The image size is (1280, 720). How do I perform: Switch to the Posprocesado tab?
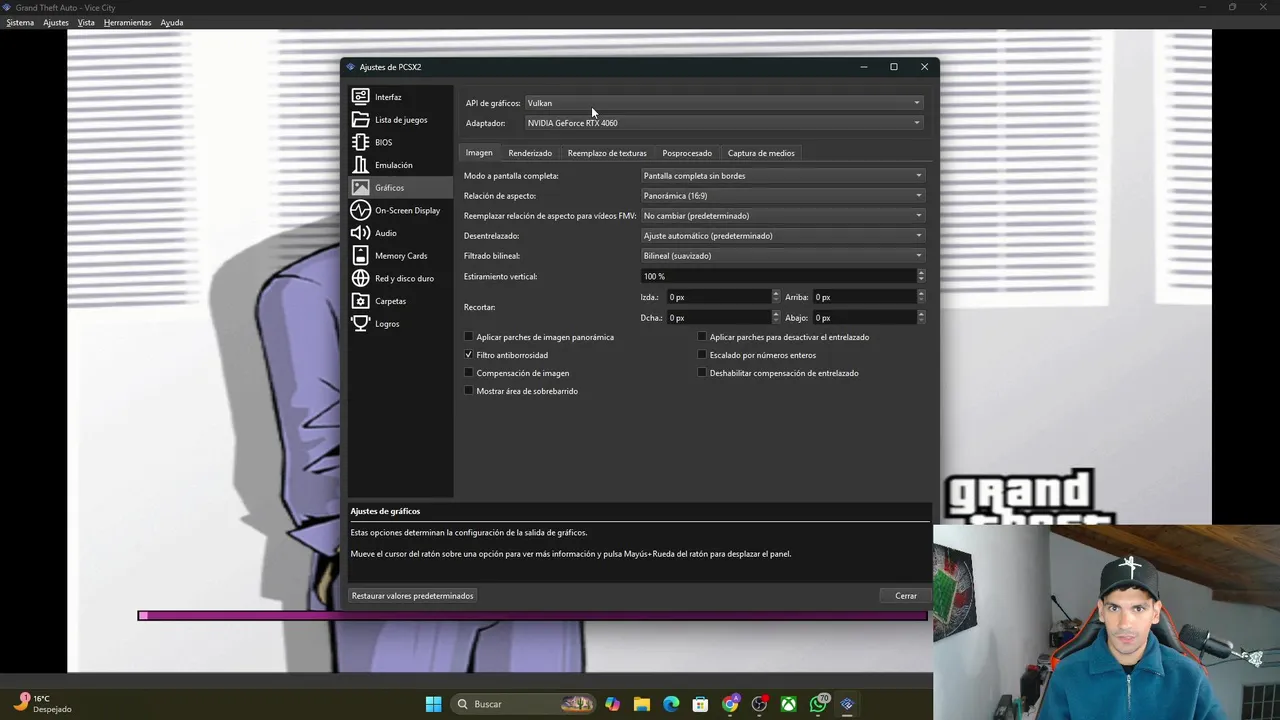(687, 153)
